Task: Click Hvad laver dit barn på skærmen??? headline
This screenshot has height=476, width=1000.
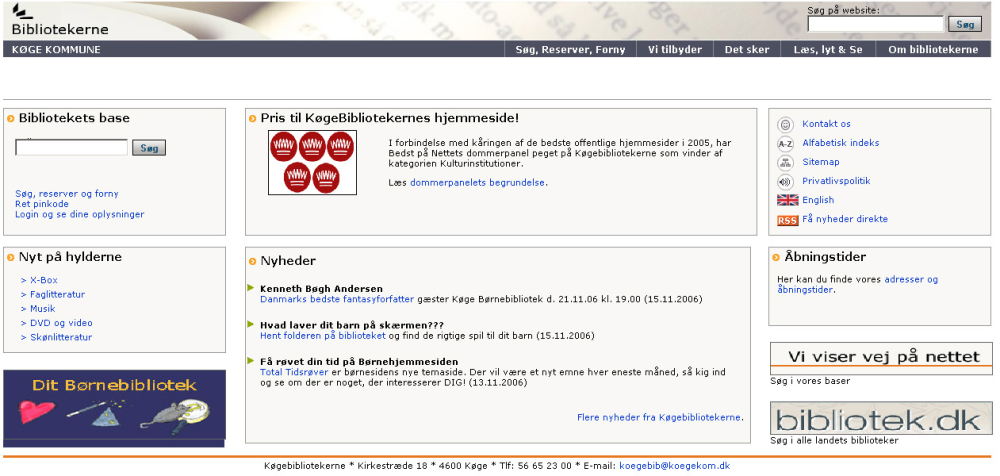Action: 352,325
